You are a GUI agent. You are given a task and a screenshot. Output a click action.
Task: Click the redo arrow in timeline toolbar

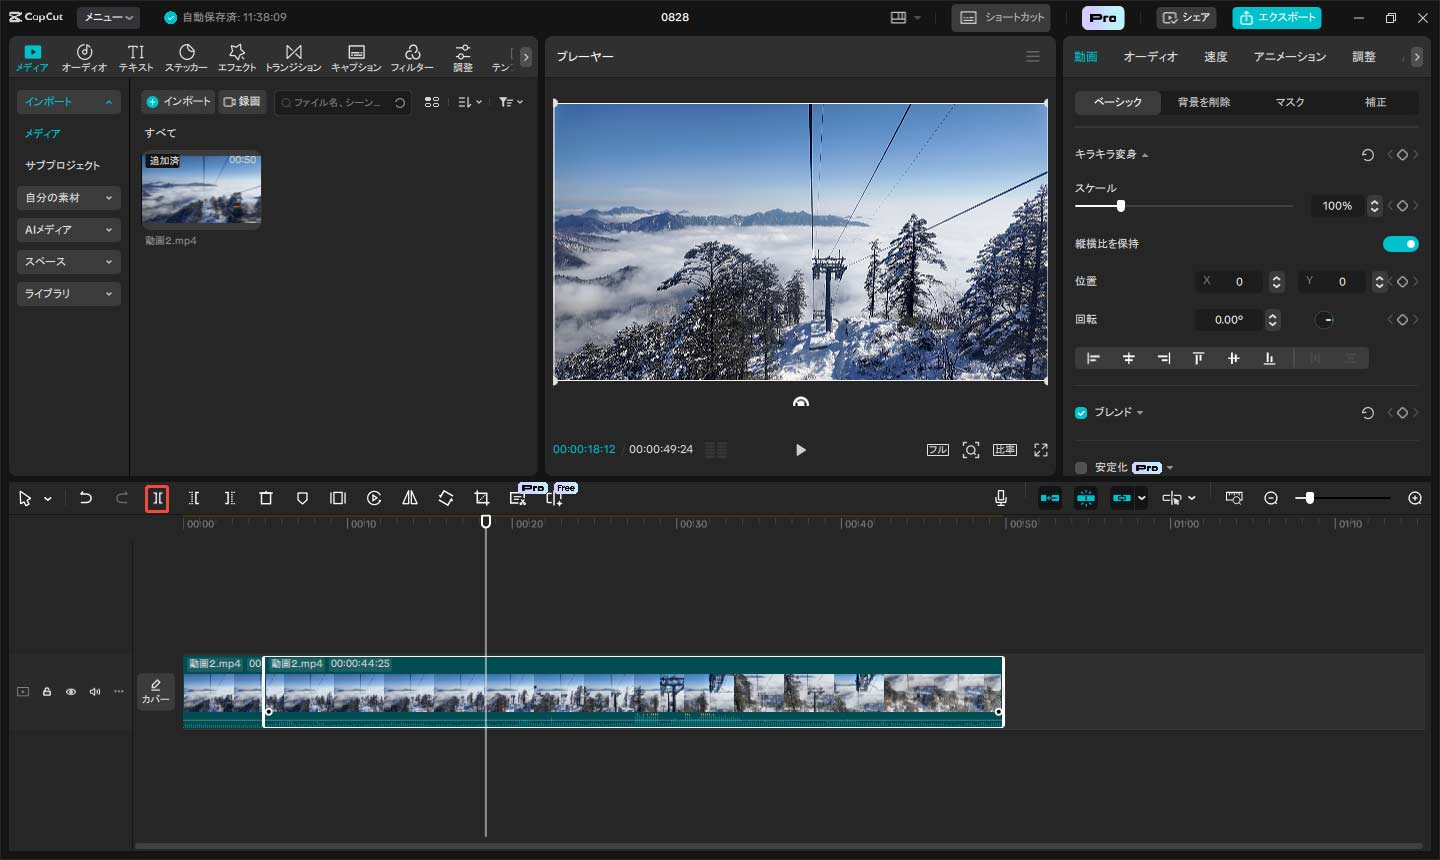click(x=122, y=498)
